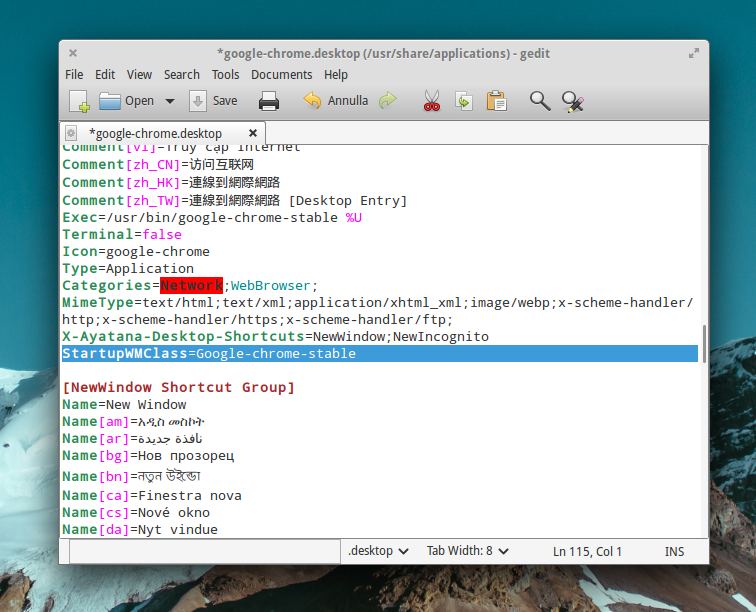Click the Name[da]=Nyt vindue line
756x612 pixels.
pos(140,529)
